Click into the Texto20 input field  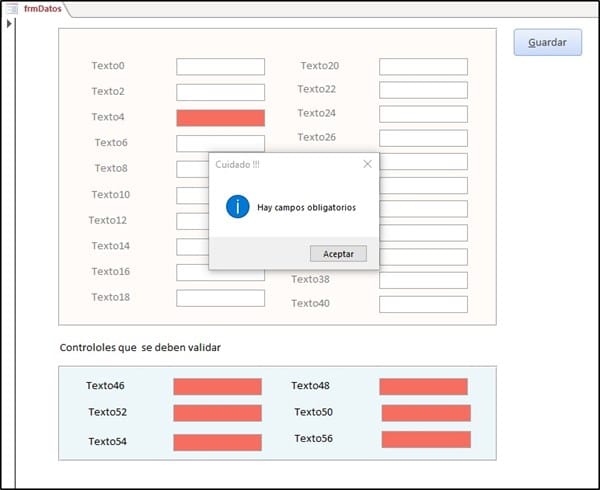tap(423, 67)
